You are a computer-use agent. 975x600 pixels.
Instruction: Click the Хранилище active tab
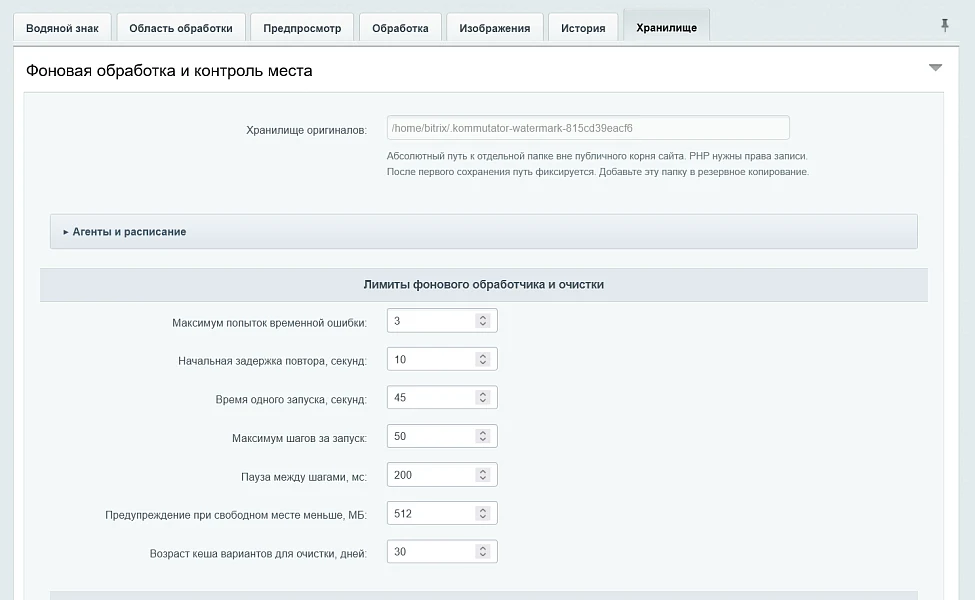(667, 26)
